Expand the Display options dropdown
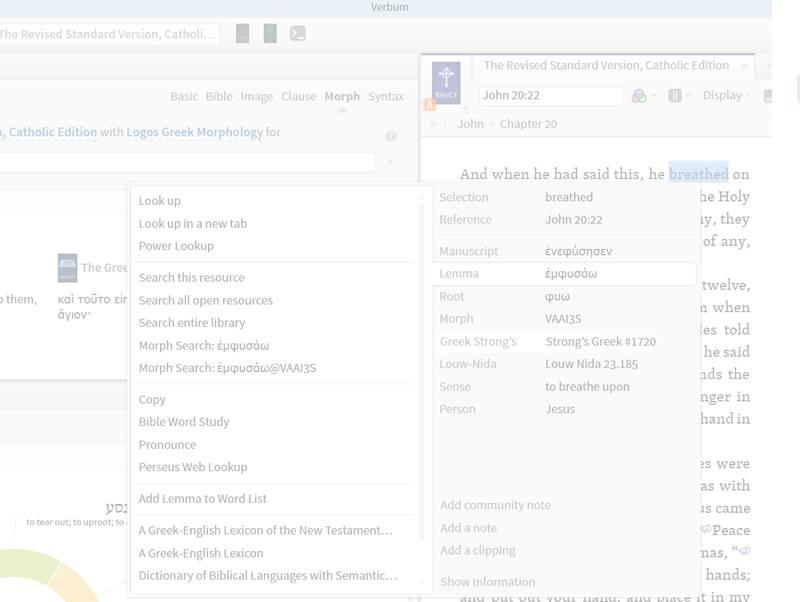800x602 pixels. point(727,95)
